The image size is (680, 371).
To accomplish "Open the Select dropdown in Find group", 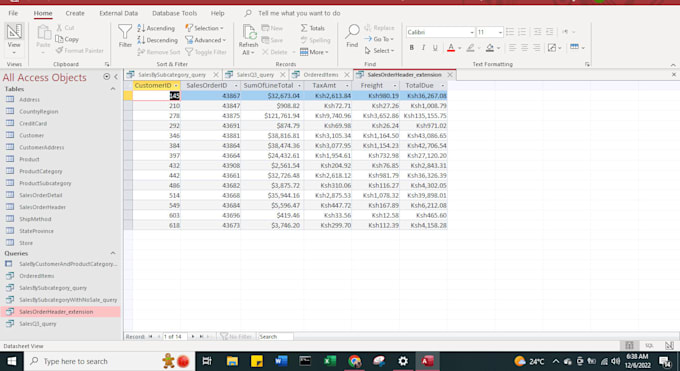I will [x=379, y=51].
